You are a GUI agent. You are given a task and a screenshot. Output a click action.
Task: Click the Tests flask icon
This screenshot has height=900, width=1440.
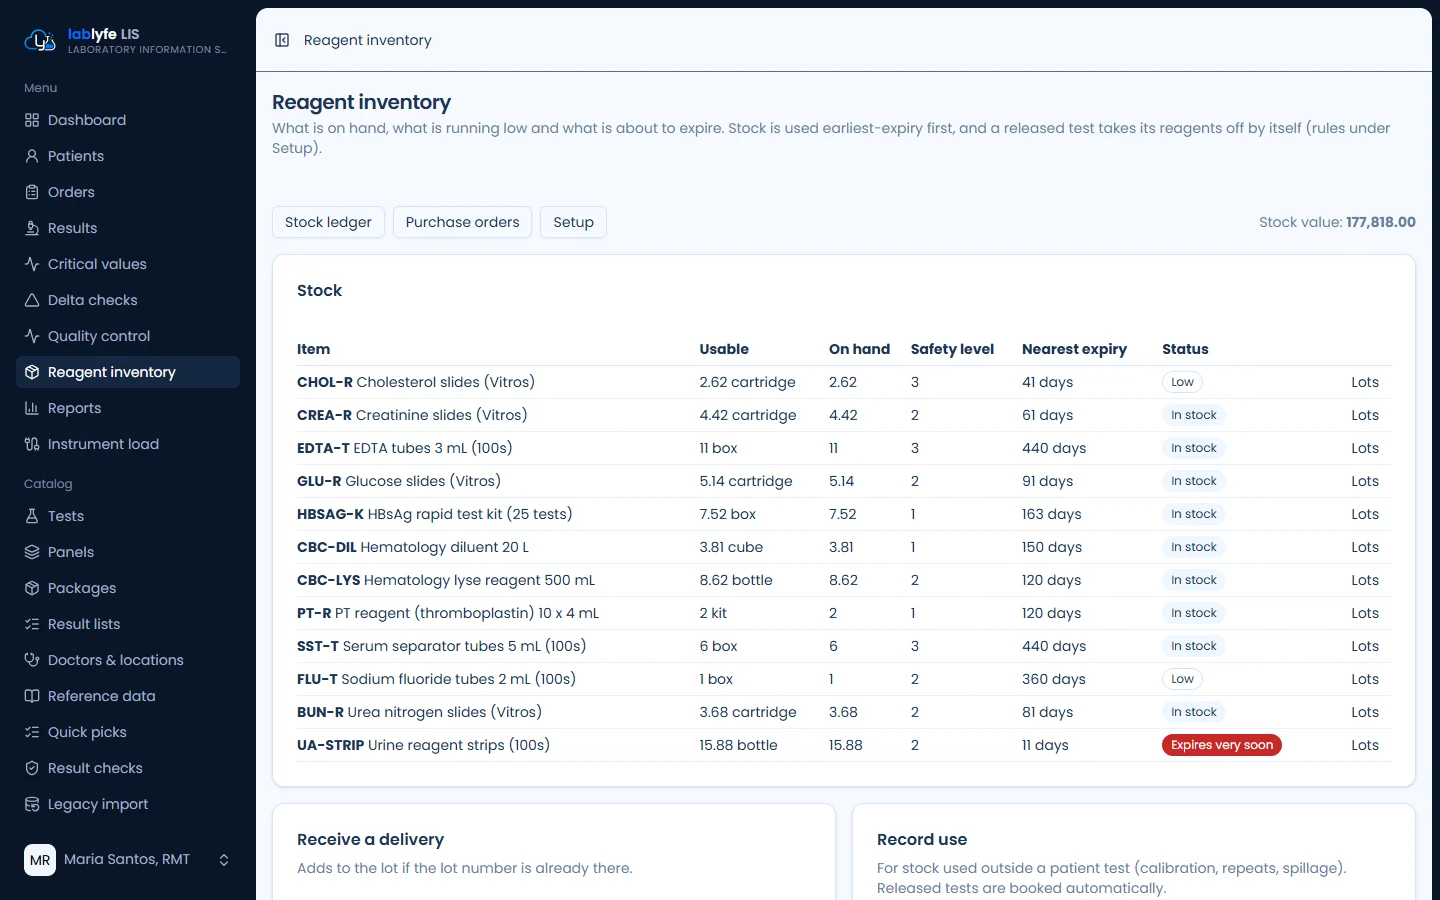point(32,516)
